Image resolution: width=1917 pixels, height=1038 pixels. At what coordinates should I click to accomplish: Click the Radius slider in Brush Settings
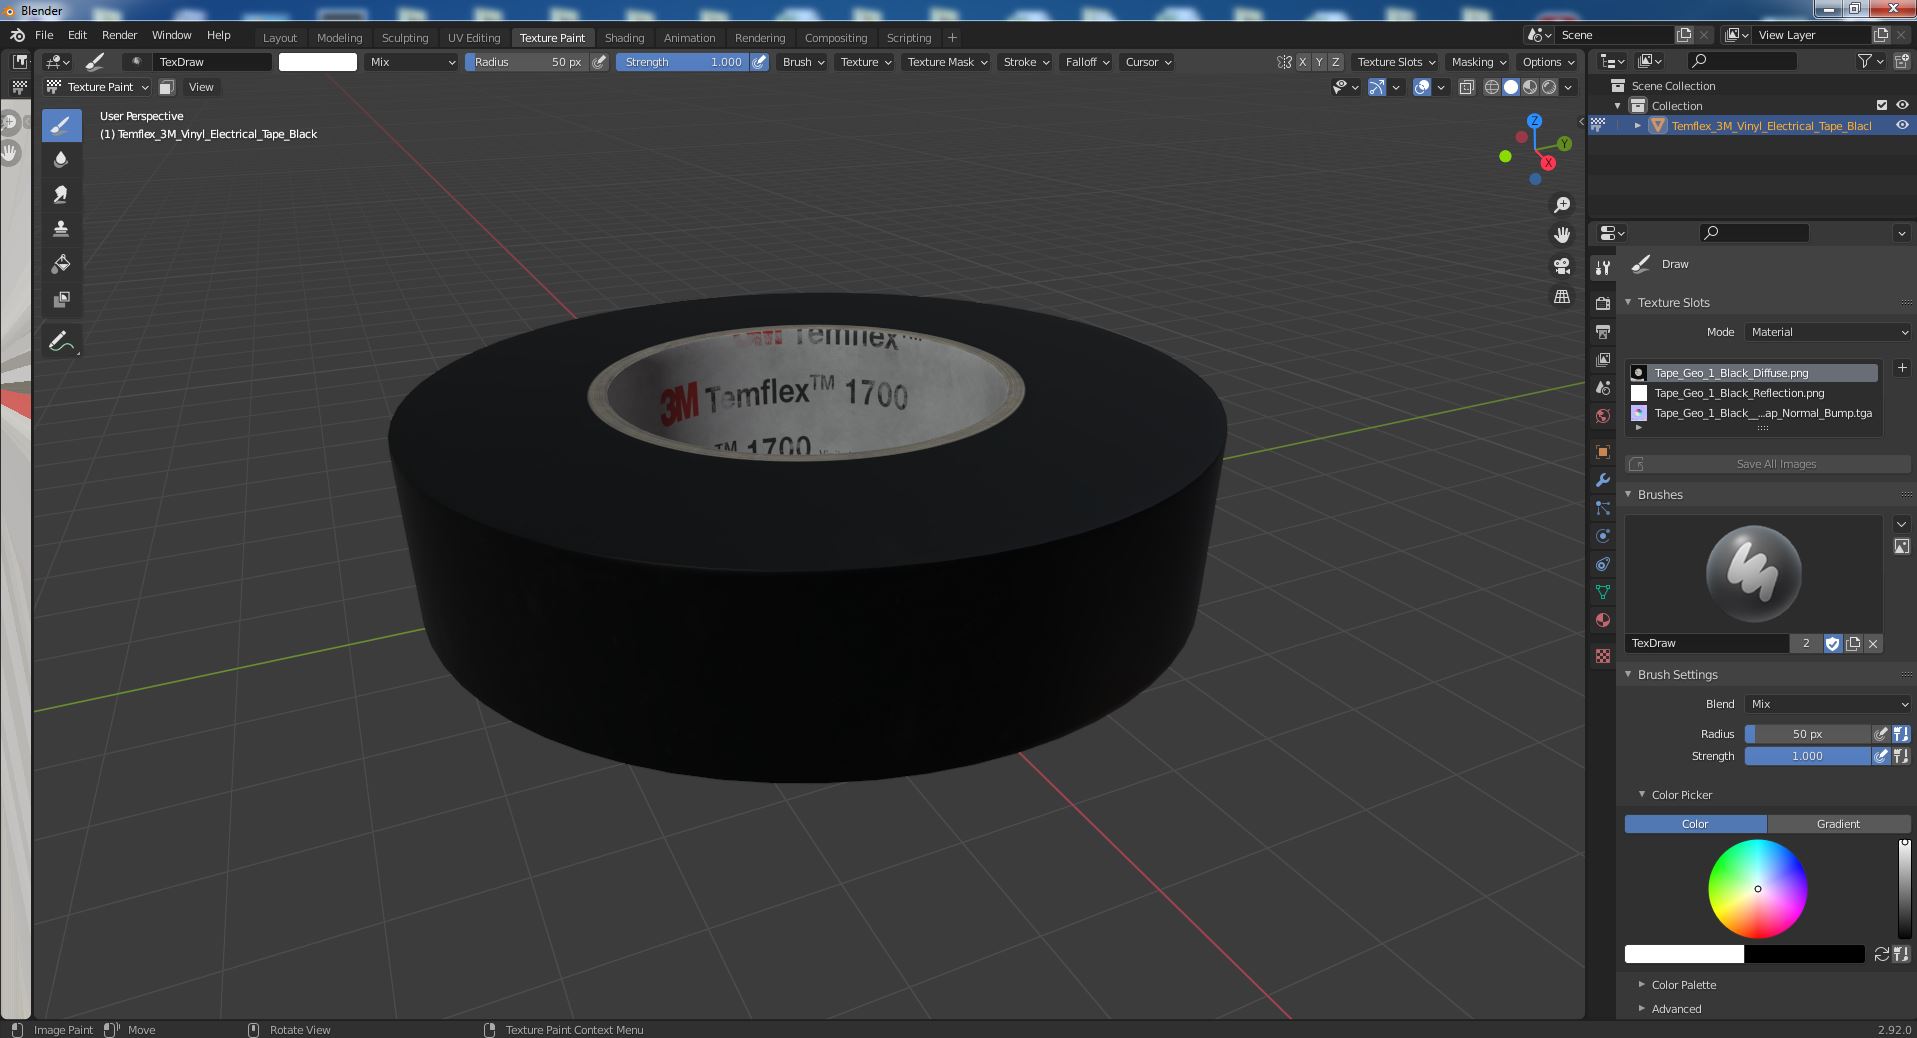click(1807, 734)
